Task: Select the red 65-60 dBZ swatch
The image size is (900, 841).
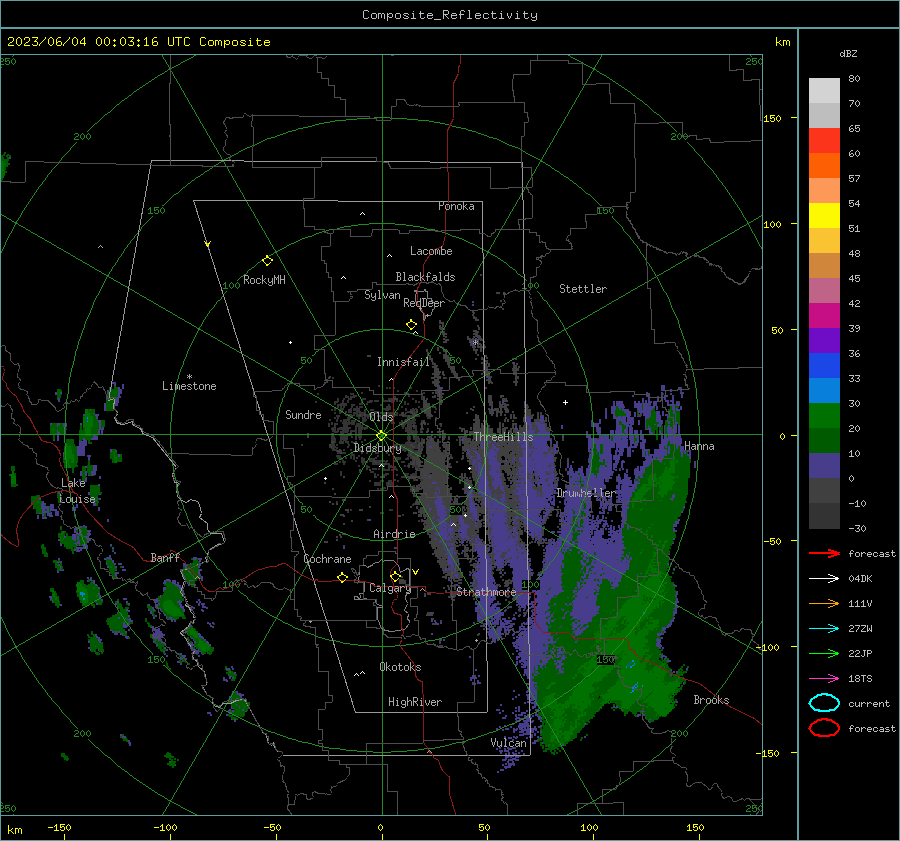Action: tap(824, 141)
